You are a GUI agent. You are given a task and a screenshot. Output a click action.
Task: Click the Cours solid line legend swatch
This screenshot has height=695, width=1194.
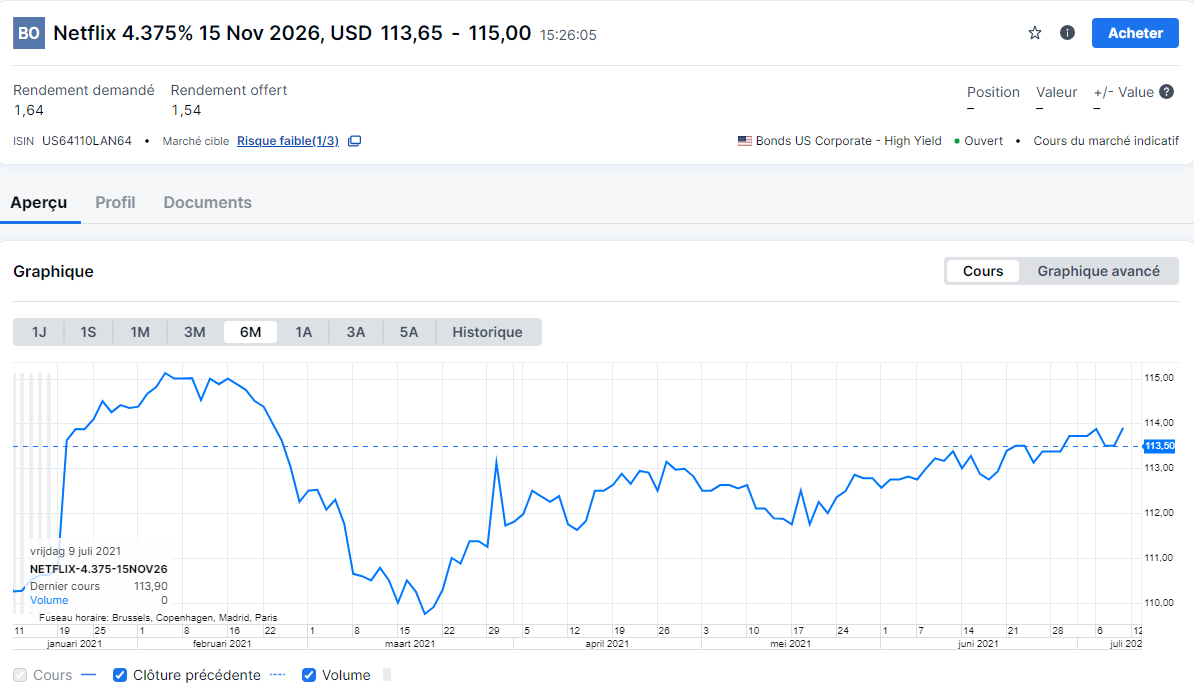point(88,675)
